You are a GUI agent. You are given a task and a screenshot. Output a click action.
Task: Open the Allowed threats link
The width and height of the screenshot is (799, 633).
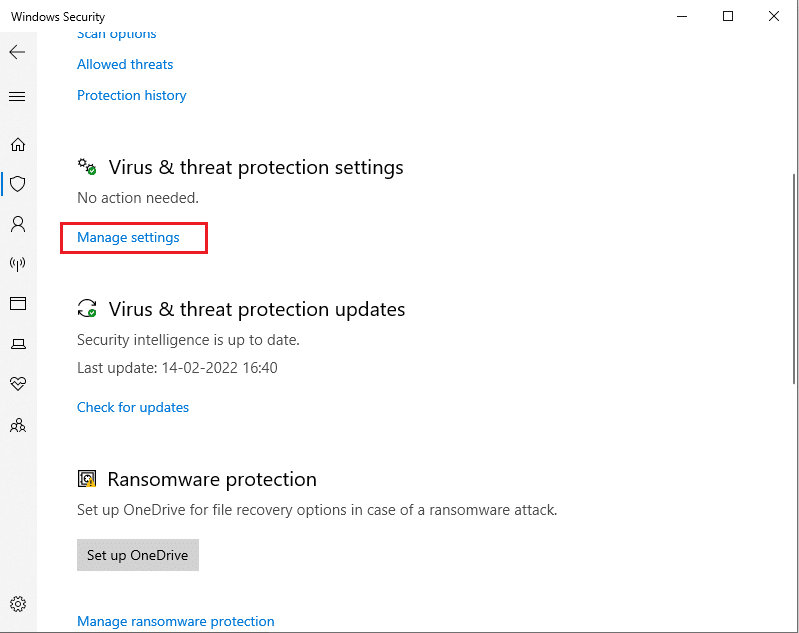pos(125,64)
